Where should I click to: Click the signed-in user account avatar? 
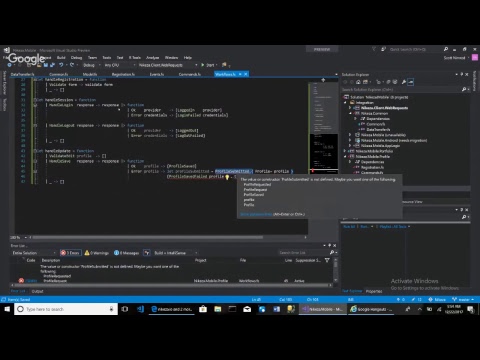pos(475,57)
